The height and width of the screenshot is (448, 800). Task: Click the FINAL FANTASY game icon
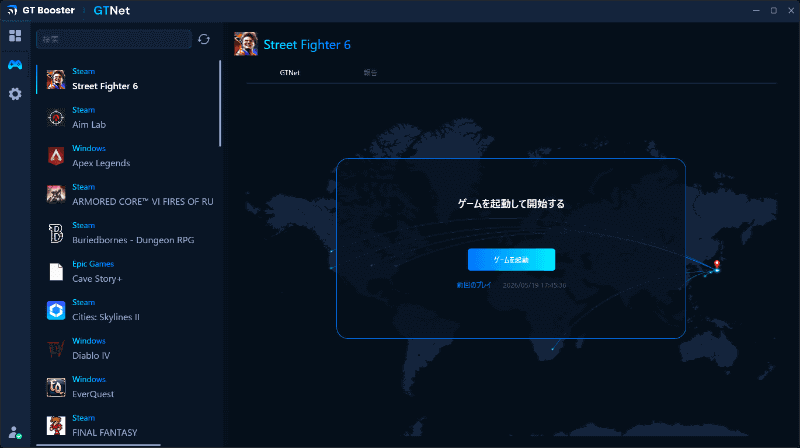pyautogui.click(x=56, y=426)
